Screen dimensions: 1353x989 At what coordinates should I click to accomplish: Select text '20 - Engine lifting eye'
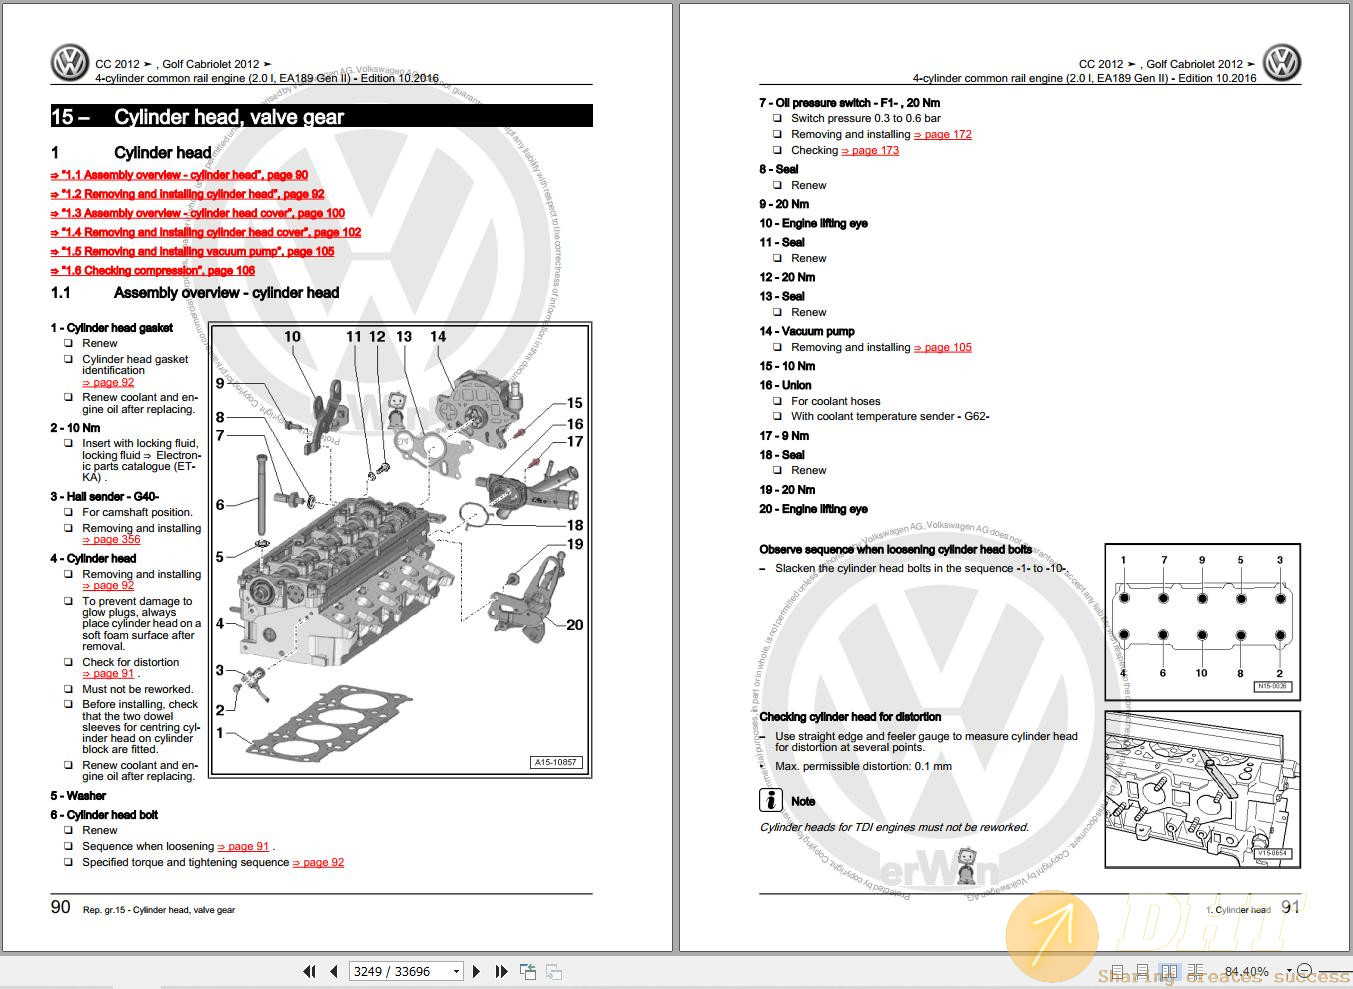813,509
